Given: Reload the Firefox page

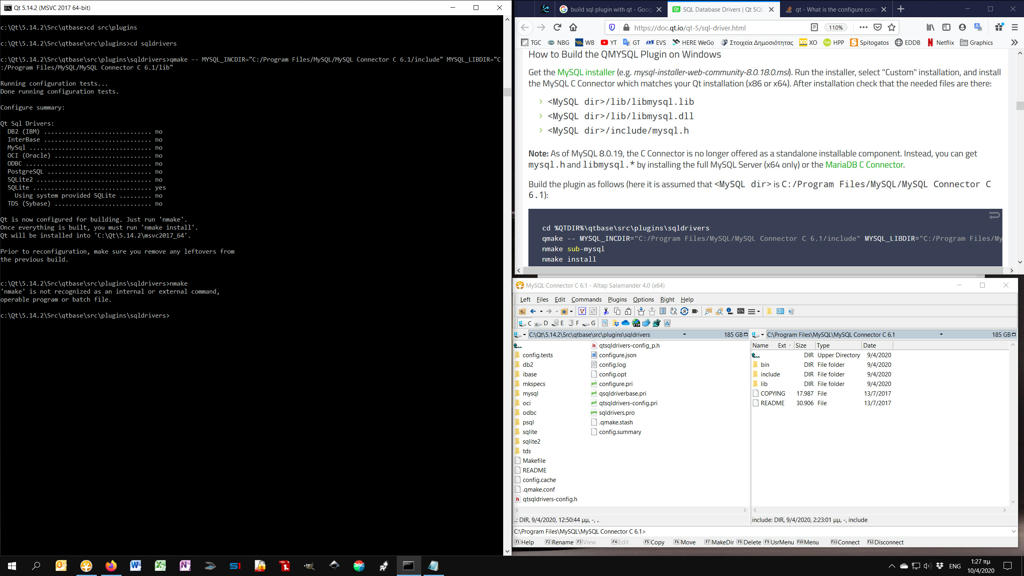Looking at the screenshot, I should [557, 27].
